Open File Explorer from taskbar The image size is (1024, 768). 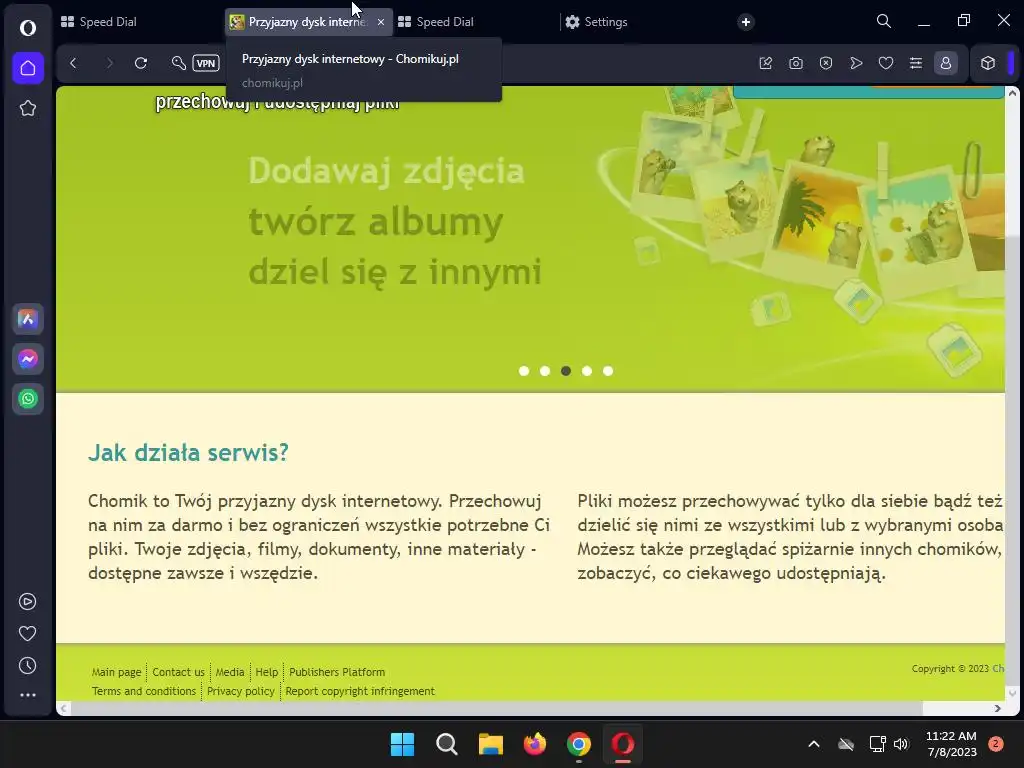tap(490, 744)
